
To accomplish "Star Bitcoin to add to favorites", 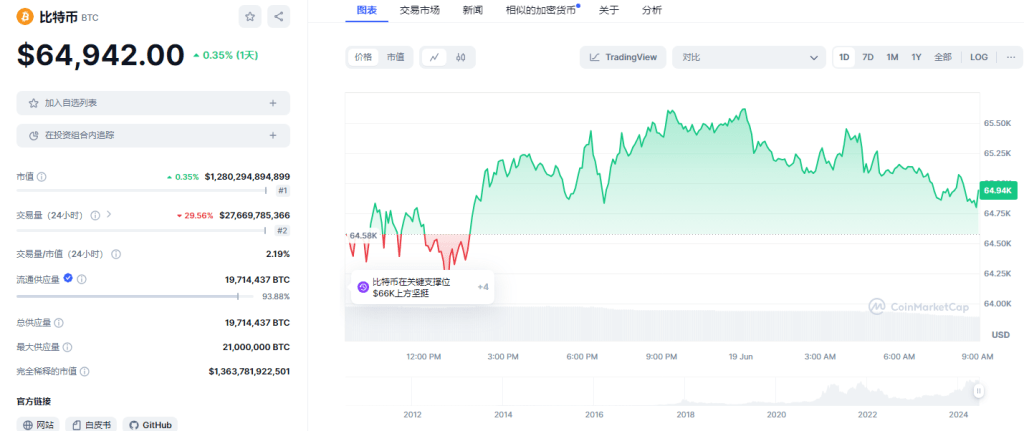I will point(250,17).
